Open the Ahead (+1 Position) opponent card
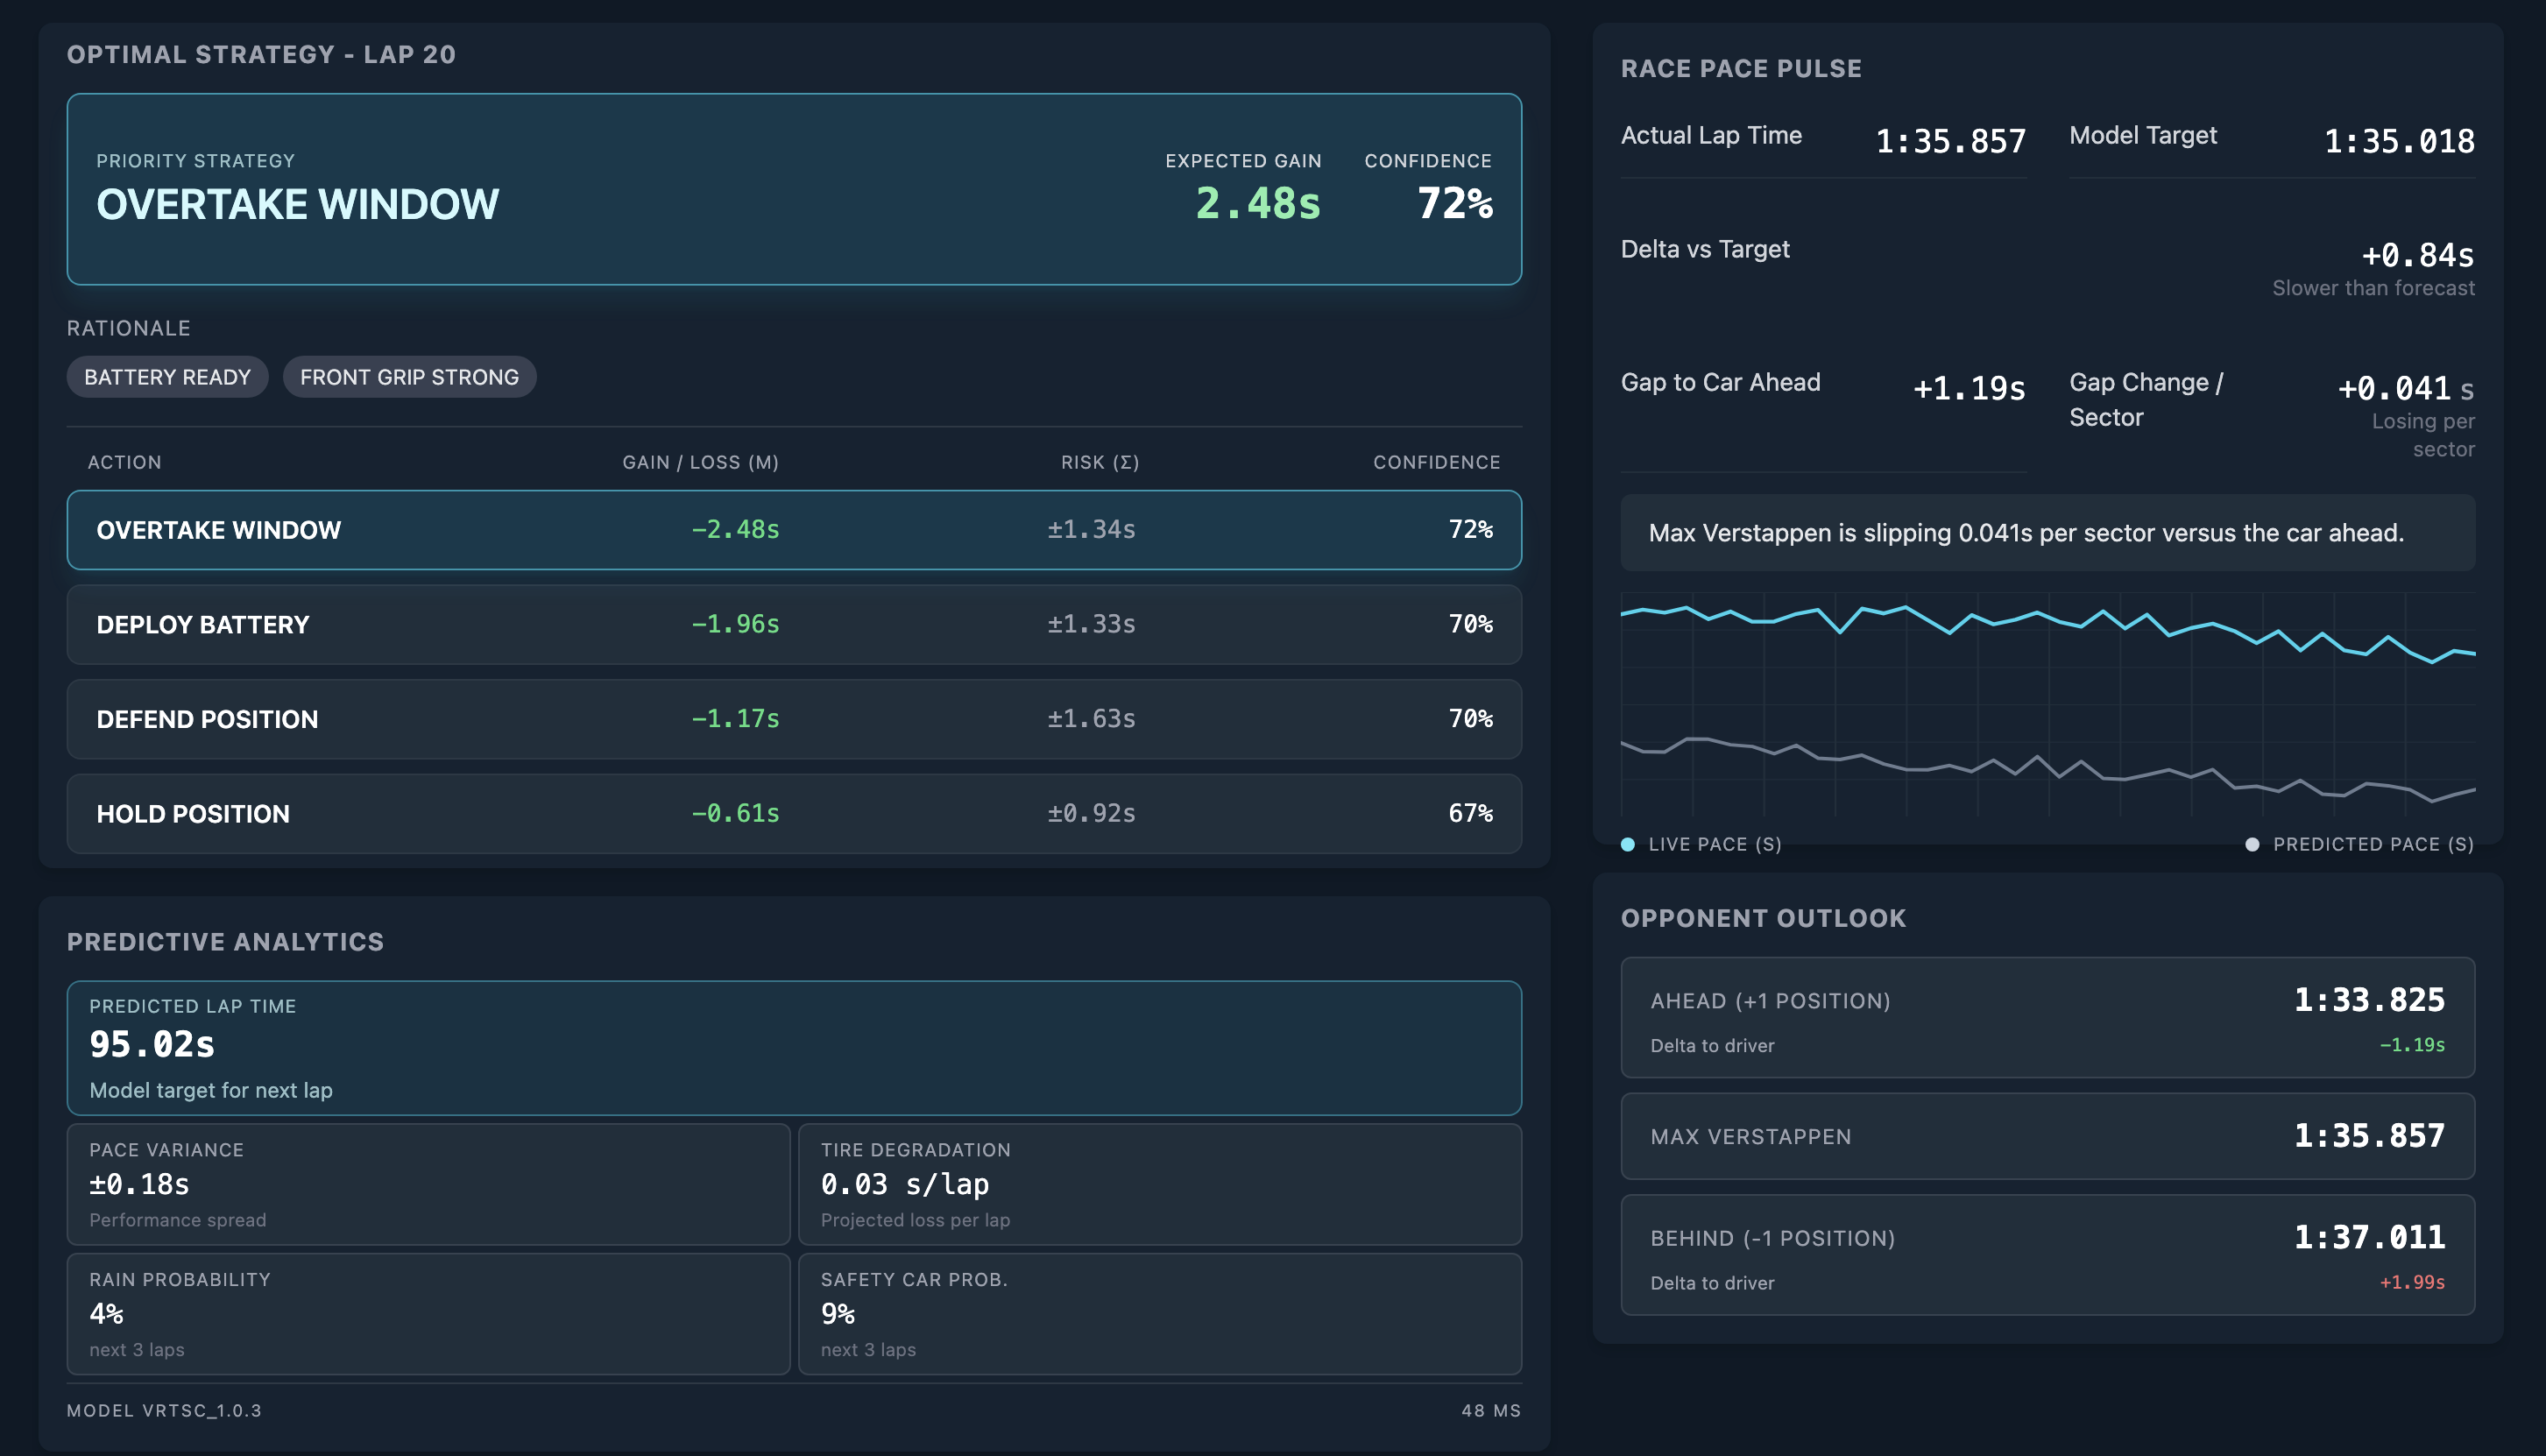Viewport: 2546px width, 1456px height. point(2047,1017)
